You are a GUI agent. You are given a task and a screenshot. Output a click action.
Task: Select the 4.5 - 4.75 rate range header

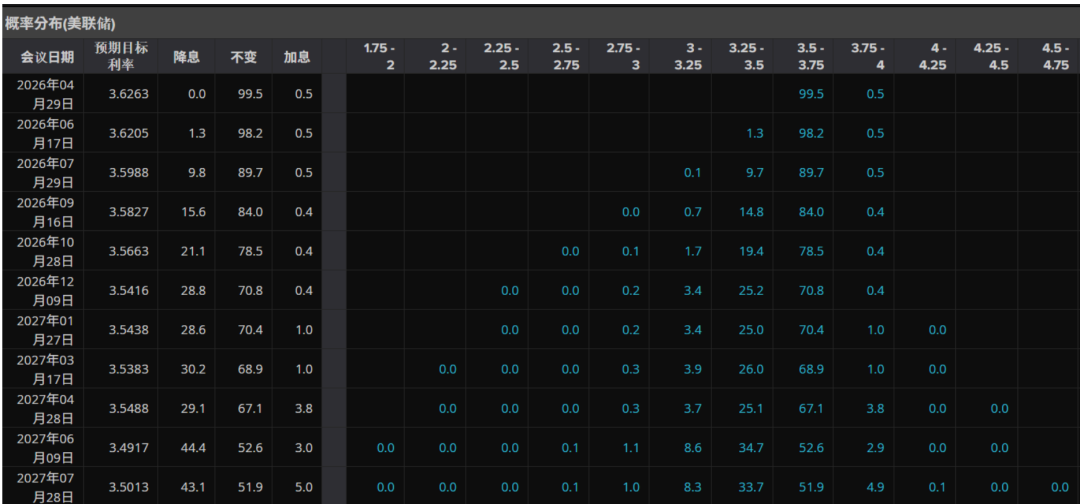(x=1055, y=58)
